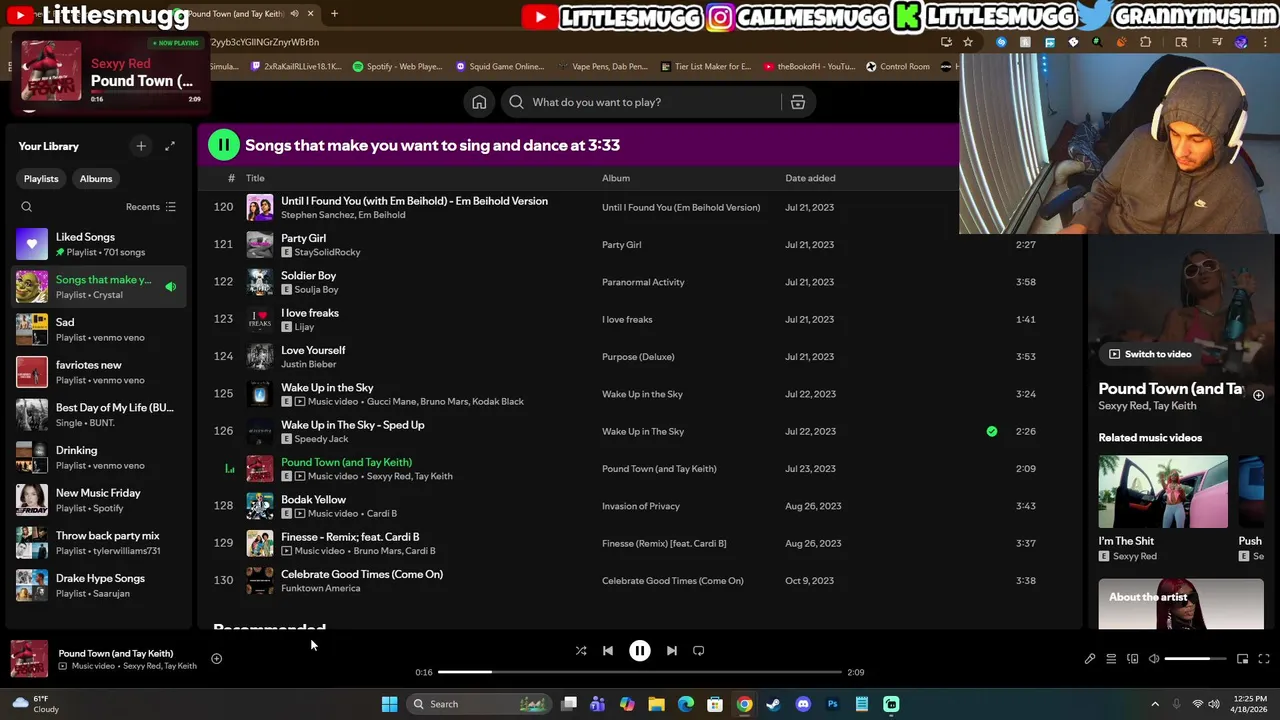Open the Squid Game Online bookmark

500,67
